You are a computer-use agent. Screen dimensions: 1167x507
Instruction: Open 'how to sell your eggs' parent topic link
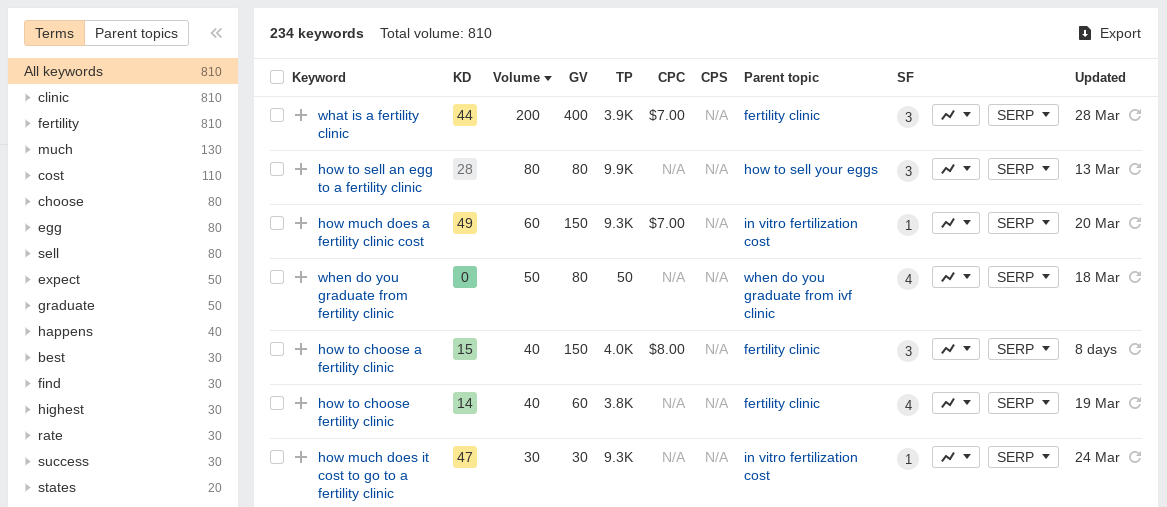tap(810, 169)
